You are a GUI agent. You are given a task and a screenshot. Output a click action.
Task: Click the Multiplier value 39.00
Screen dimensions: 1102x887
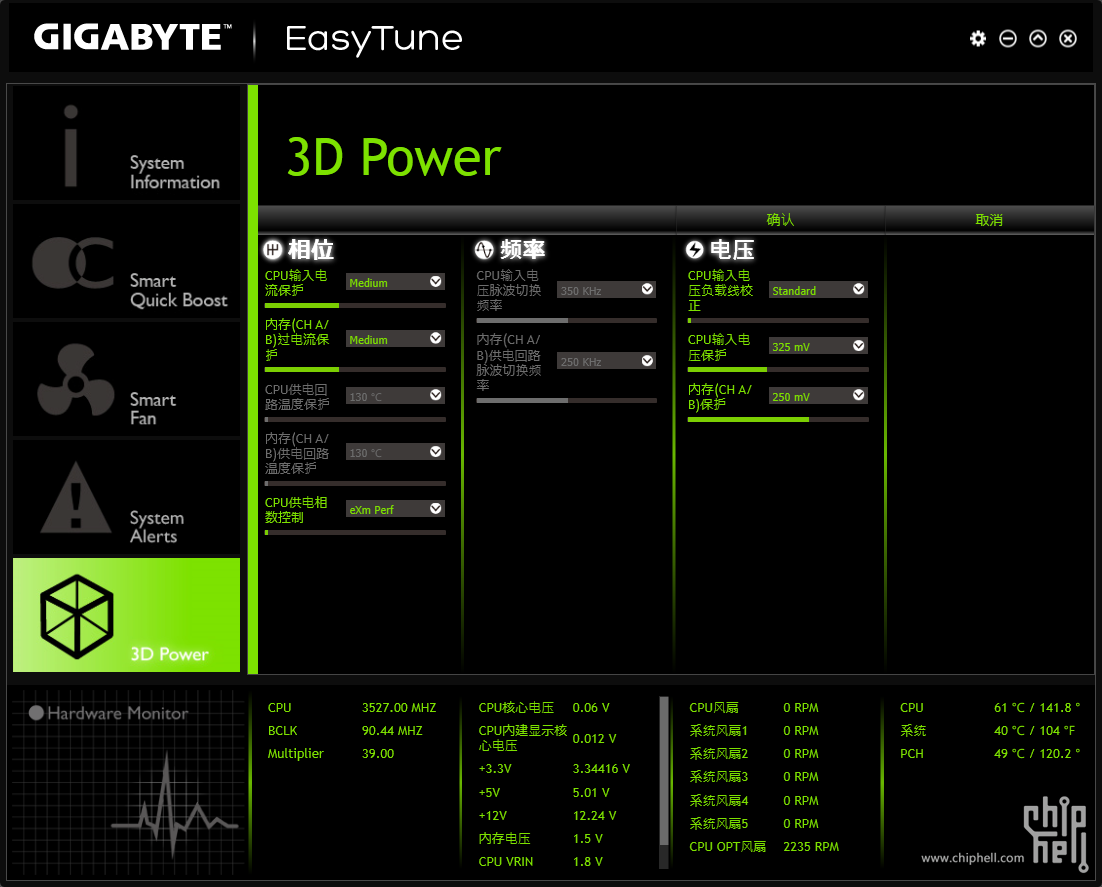point(377,753)
